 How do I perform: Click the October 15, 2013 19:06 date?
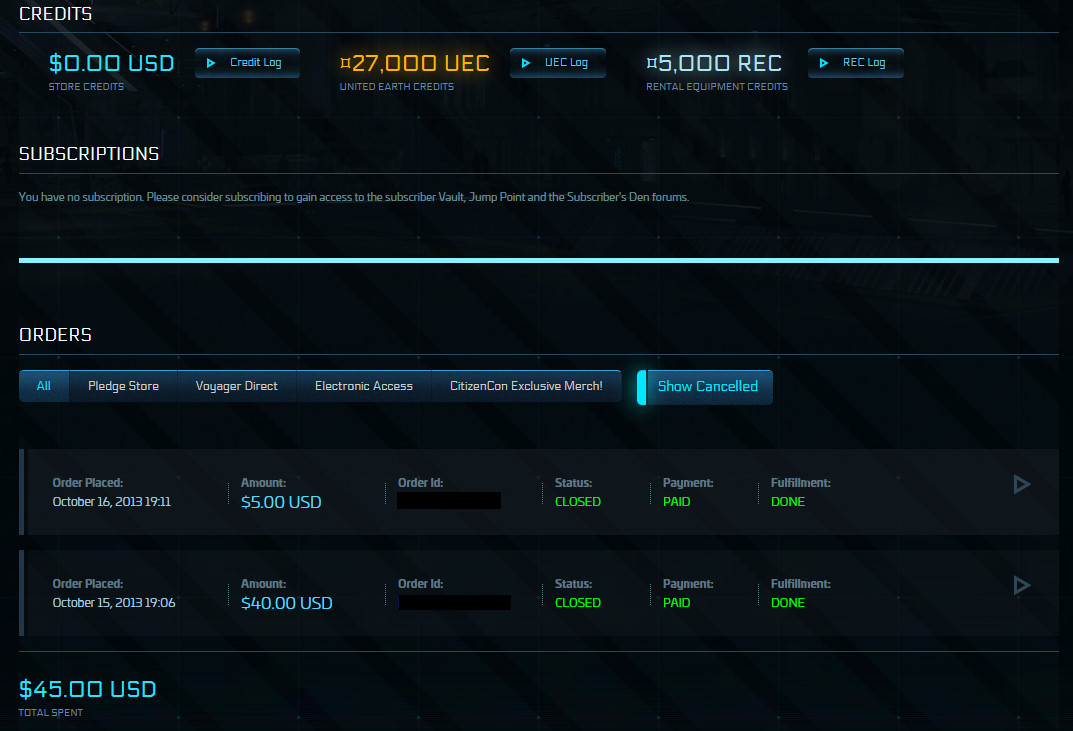(114, 602)
